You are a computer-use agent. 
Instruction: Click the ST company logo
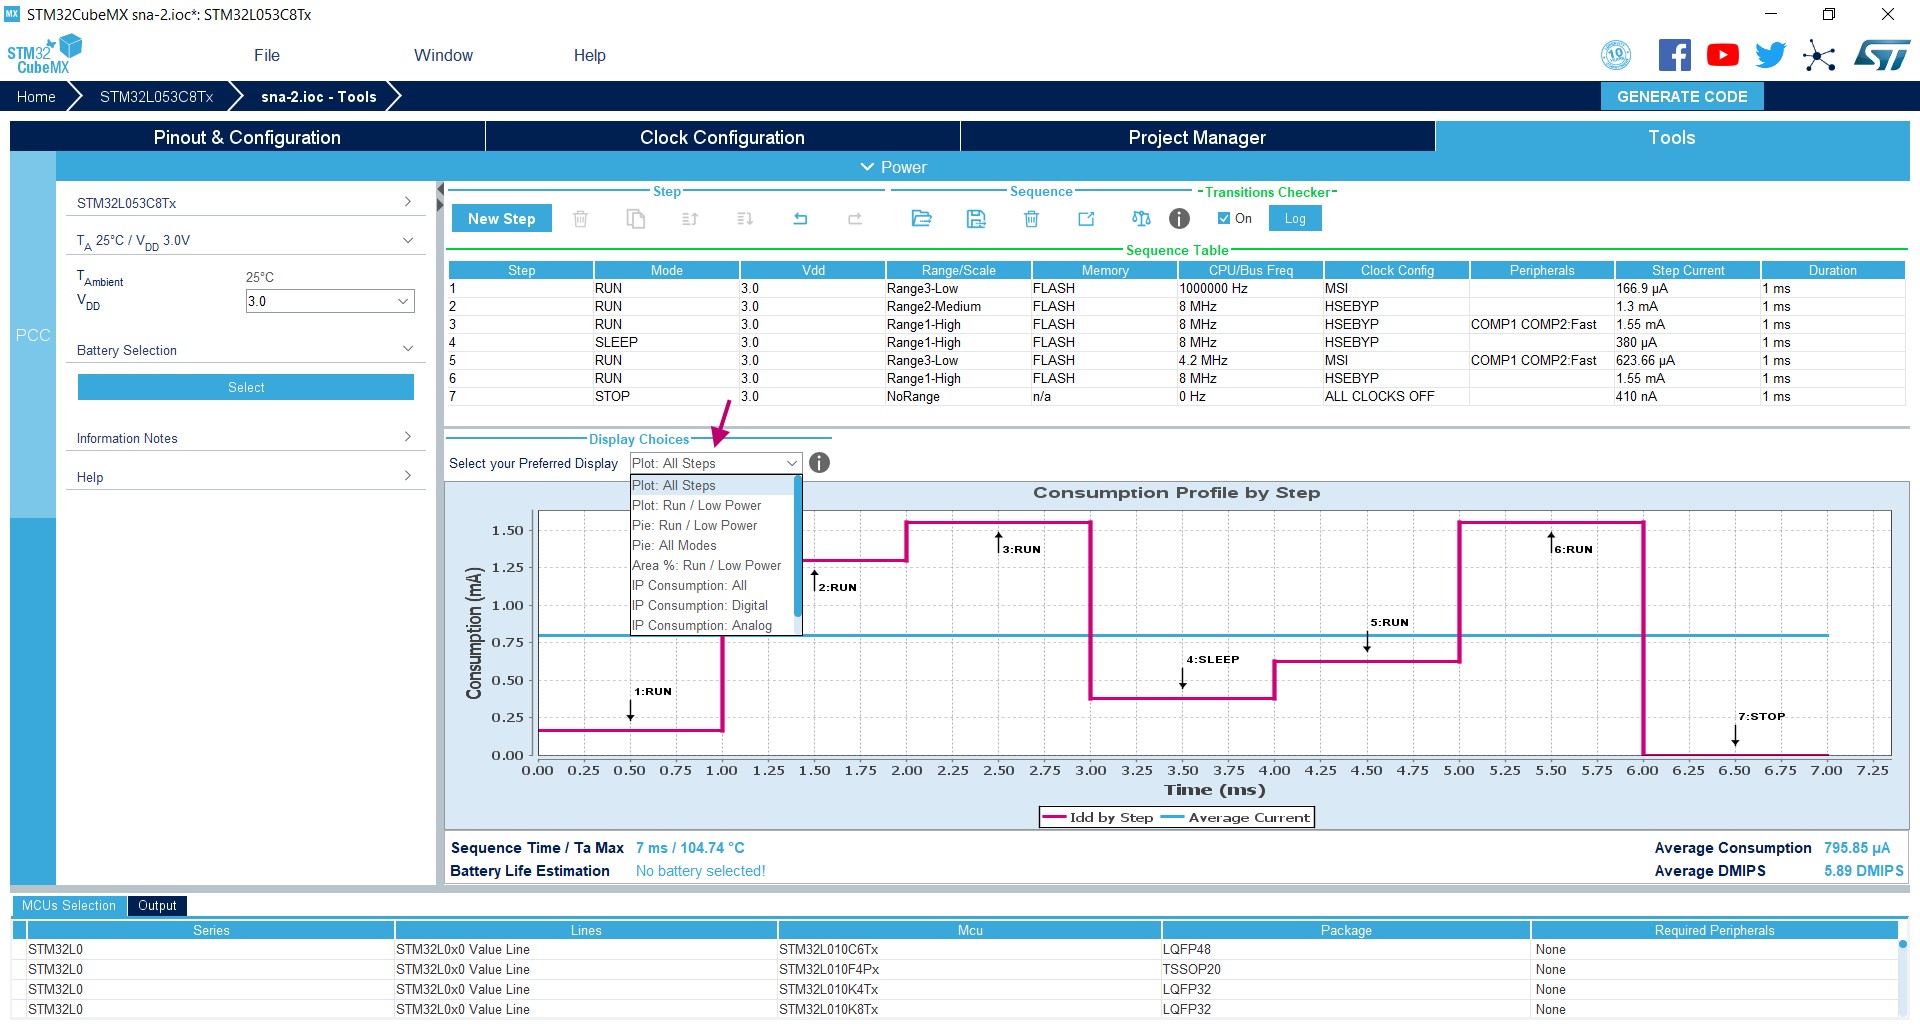[x=1882, y=55]
